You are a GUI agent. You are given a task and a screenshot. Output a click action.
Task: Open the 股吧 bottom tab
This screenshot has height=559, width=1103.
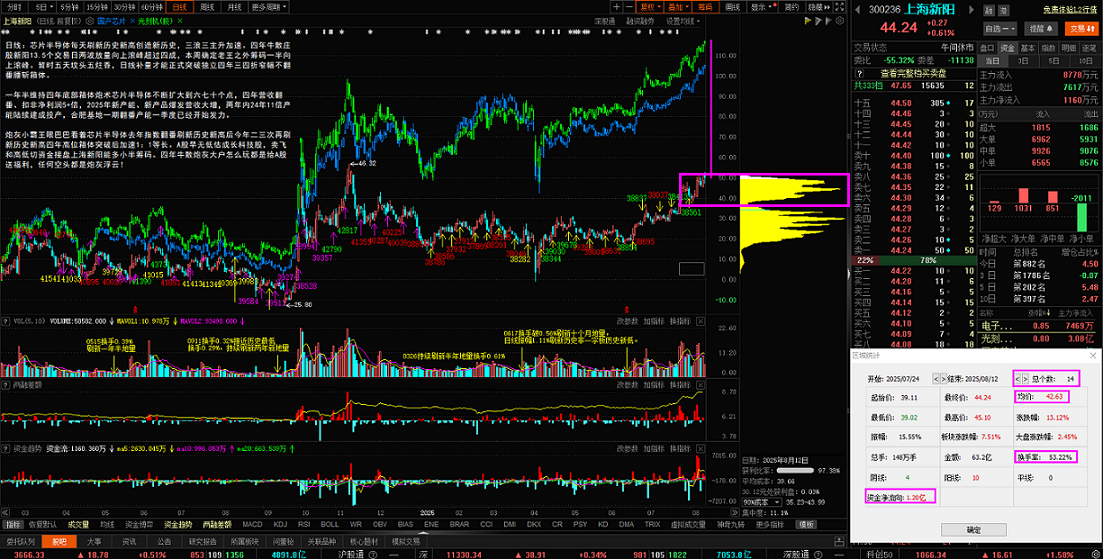[59, 541]
